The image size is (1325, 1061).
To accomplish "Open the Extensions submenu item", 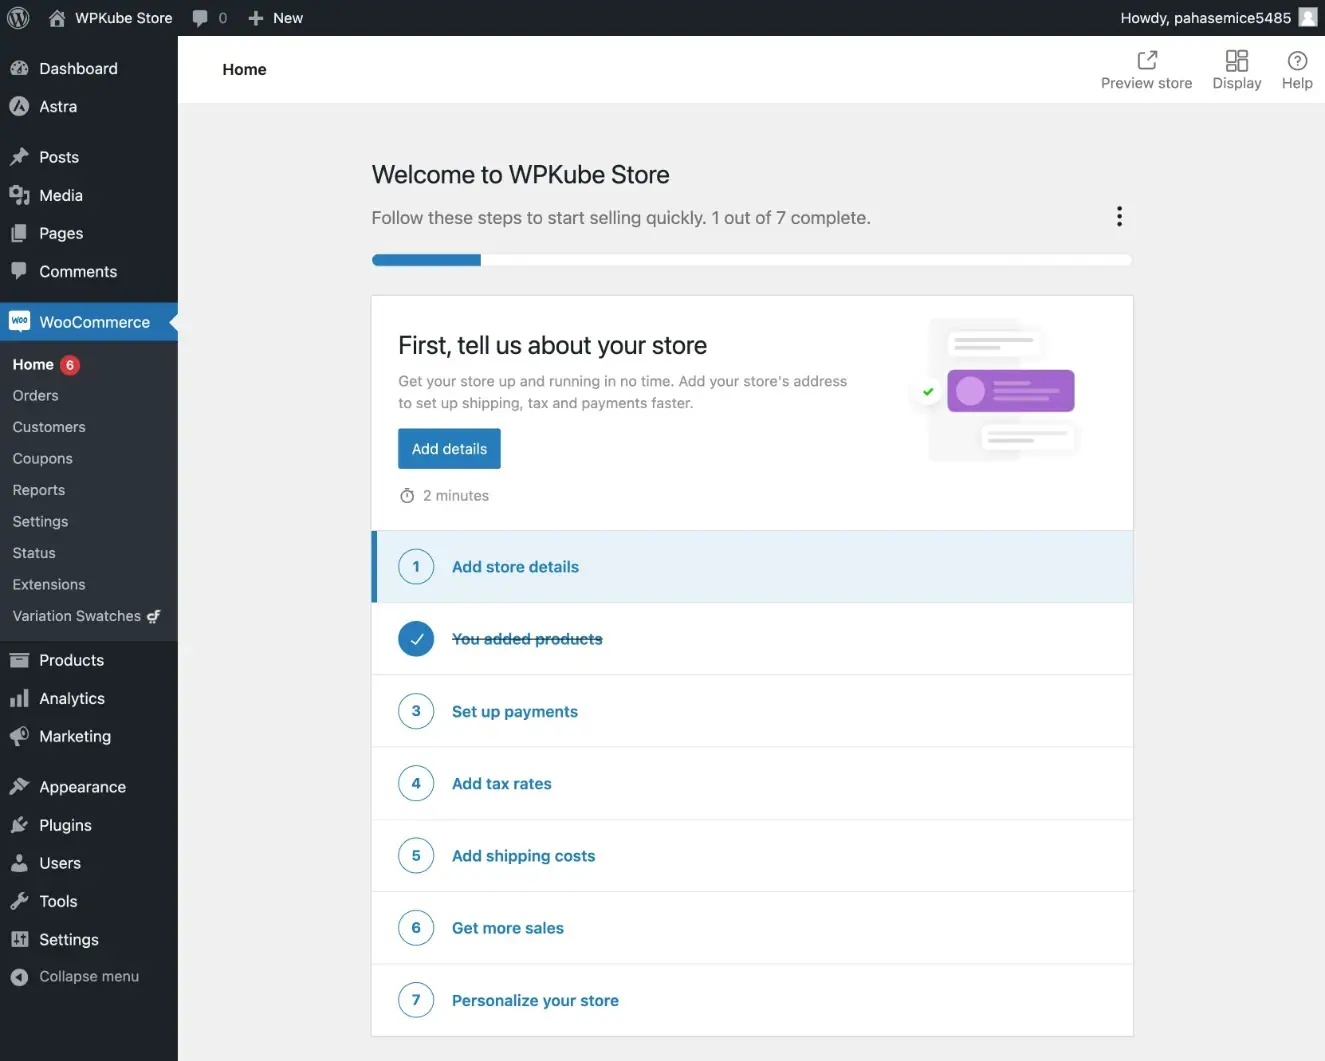I will pos(49,585).
